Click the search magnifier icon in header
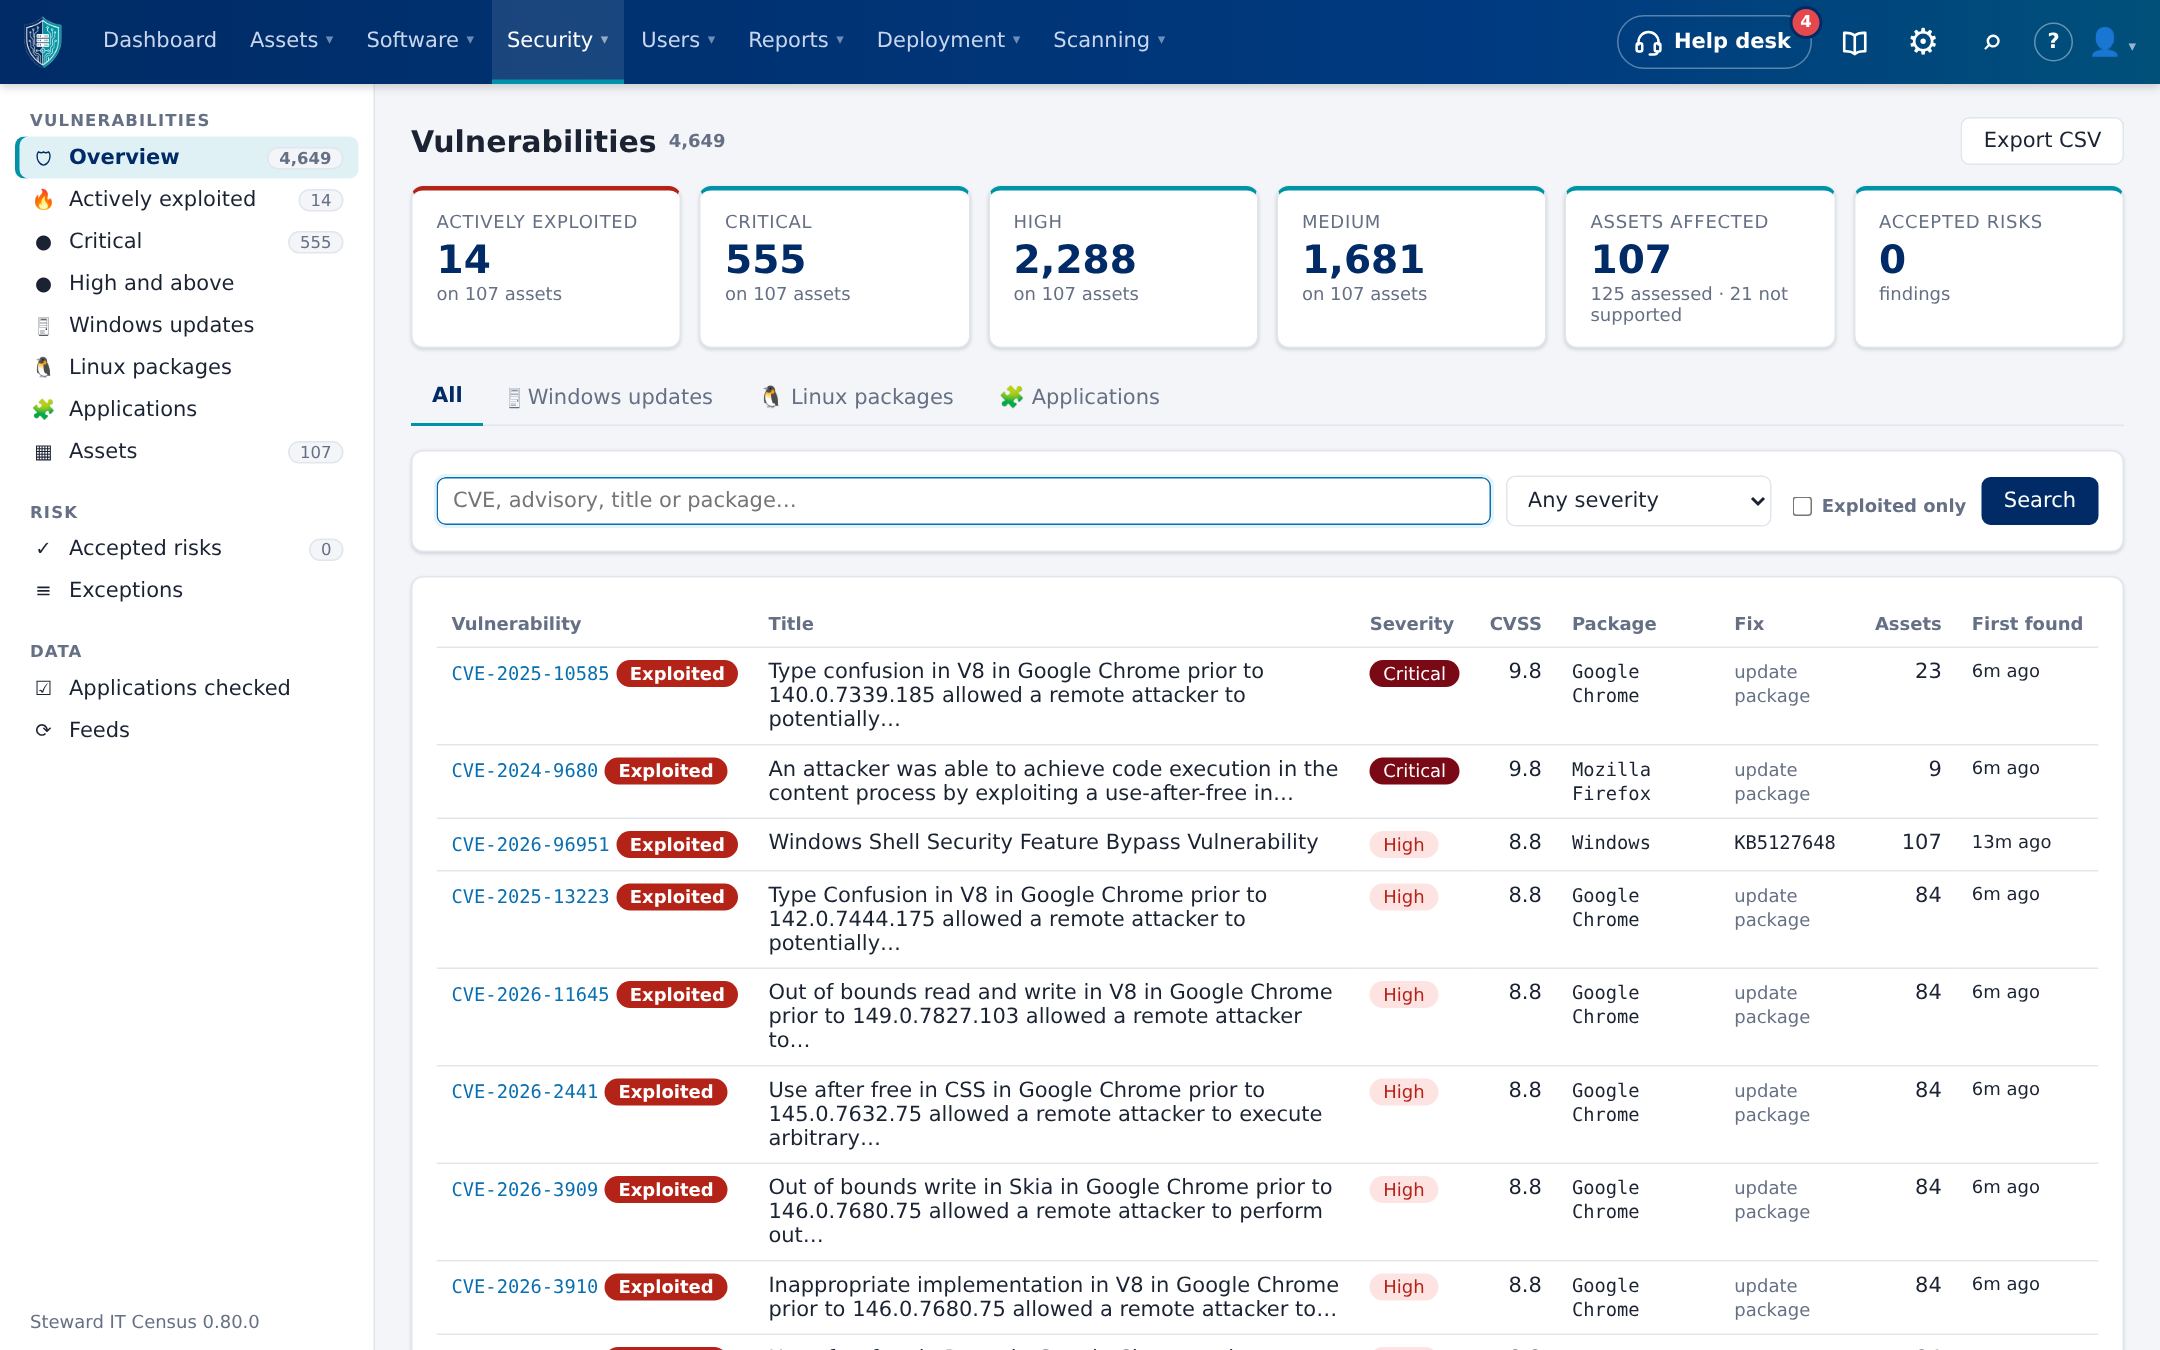2160x1350 pixels. pos(1992,42)
